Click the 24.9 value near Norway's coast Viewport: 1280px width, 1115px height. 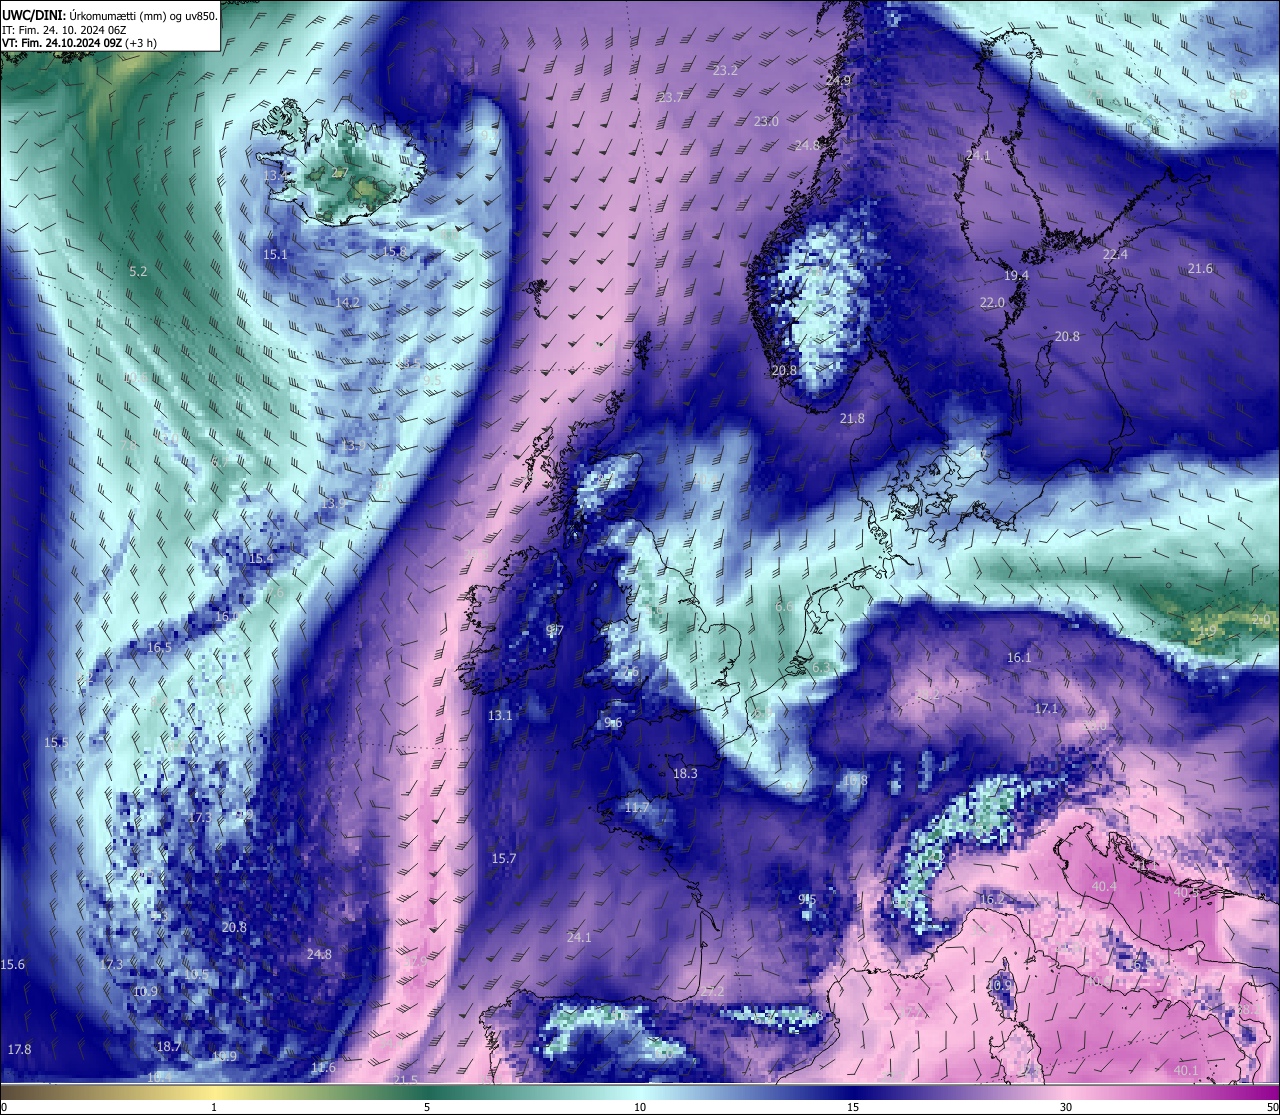[838, 80]
